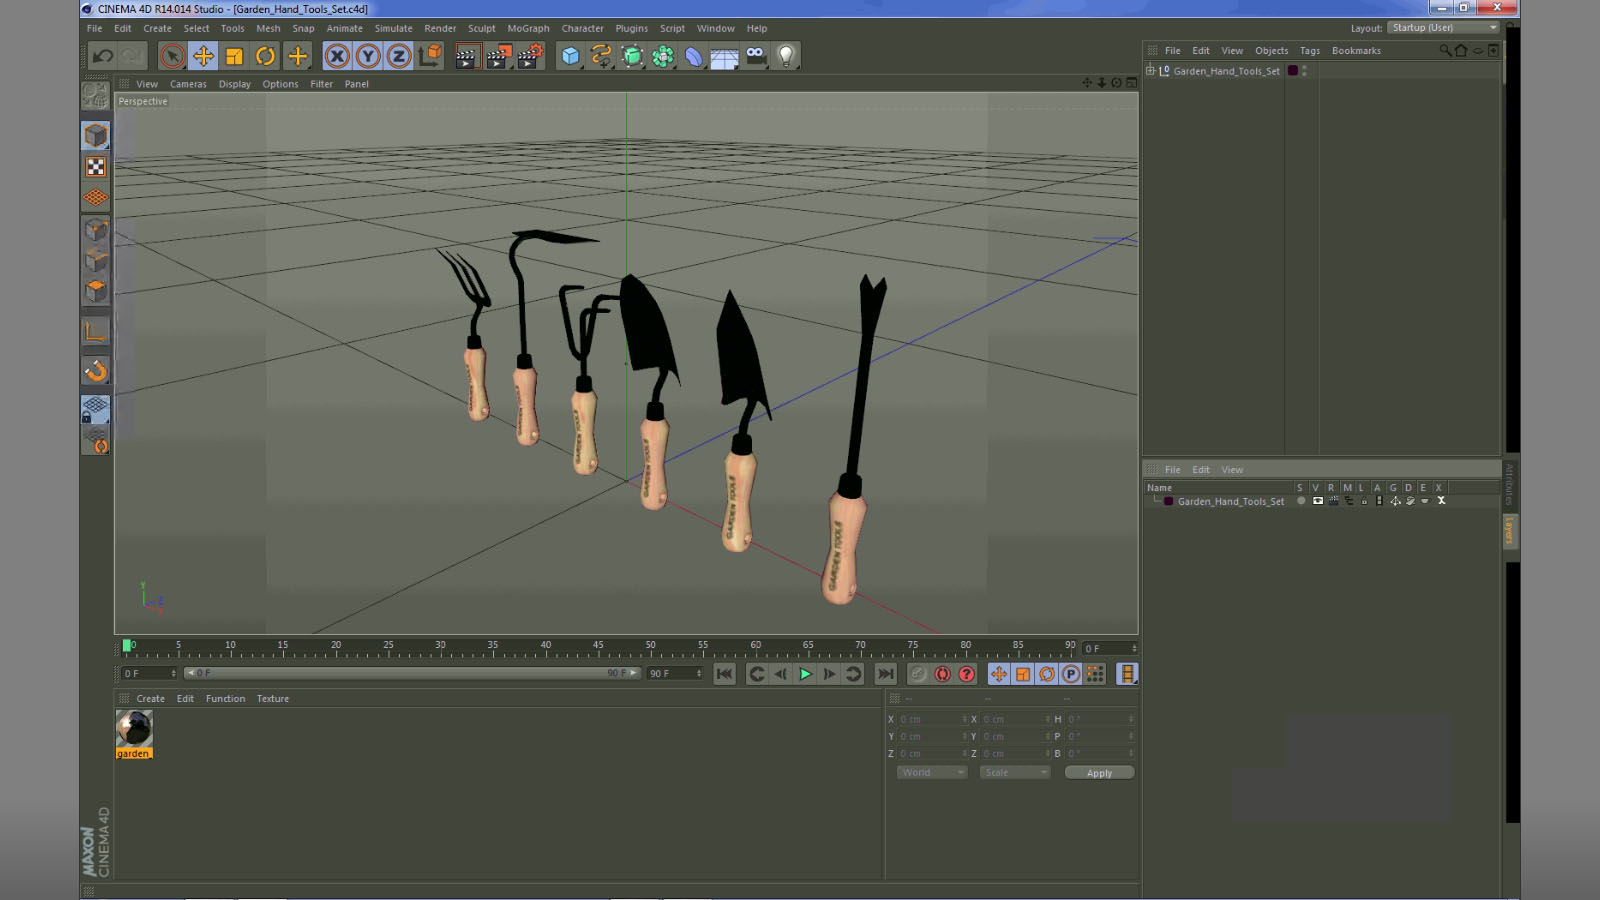
Task: Toggle position keyframe recording
Action: (999, 674)
